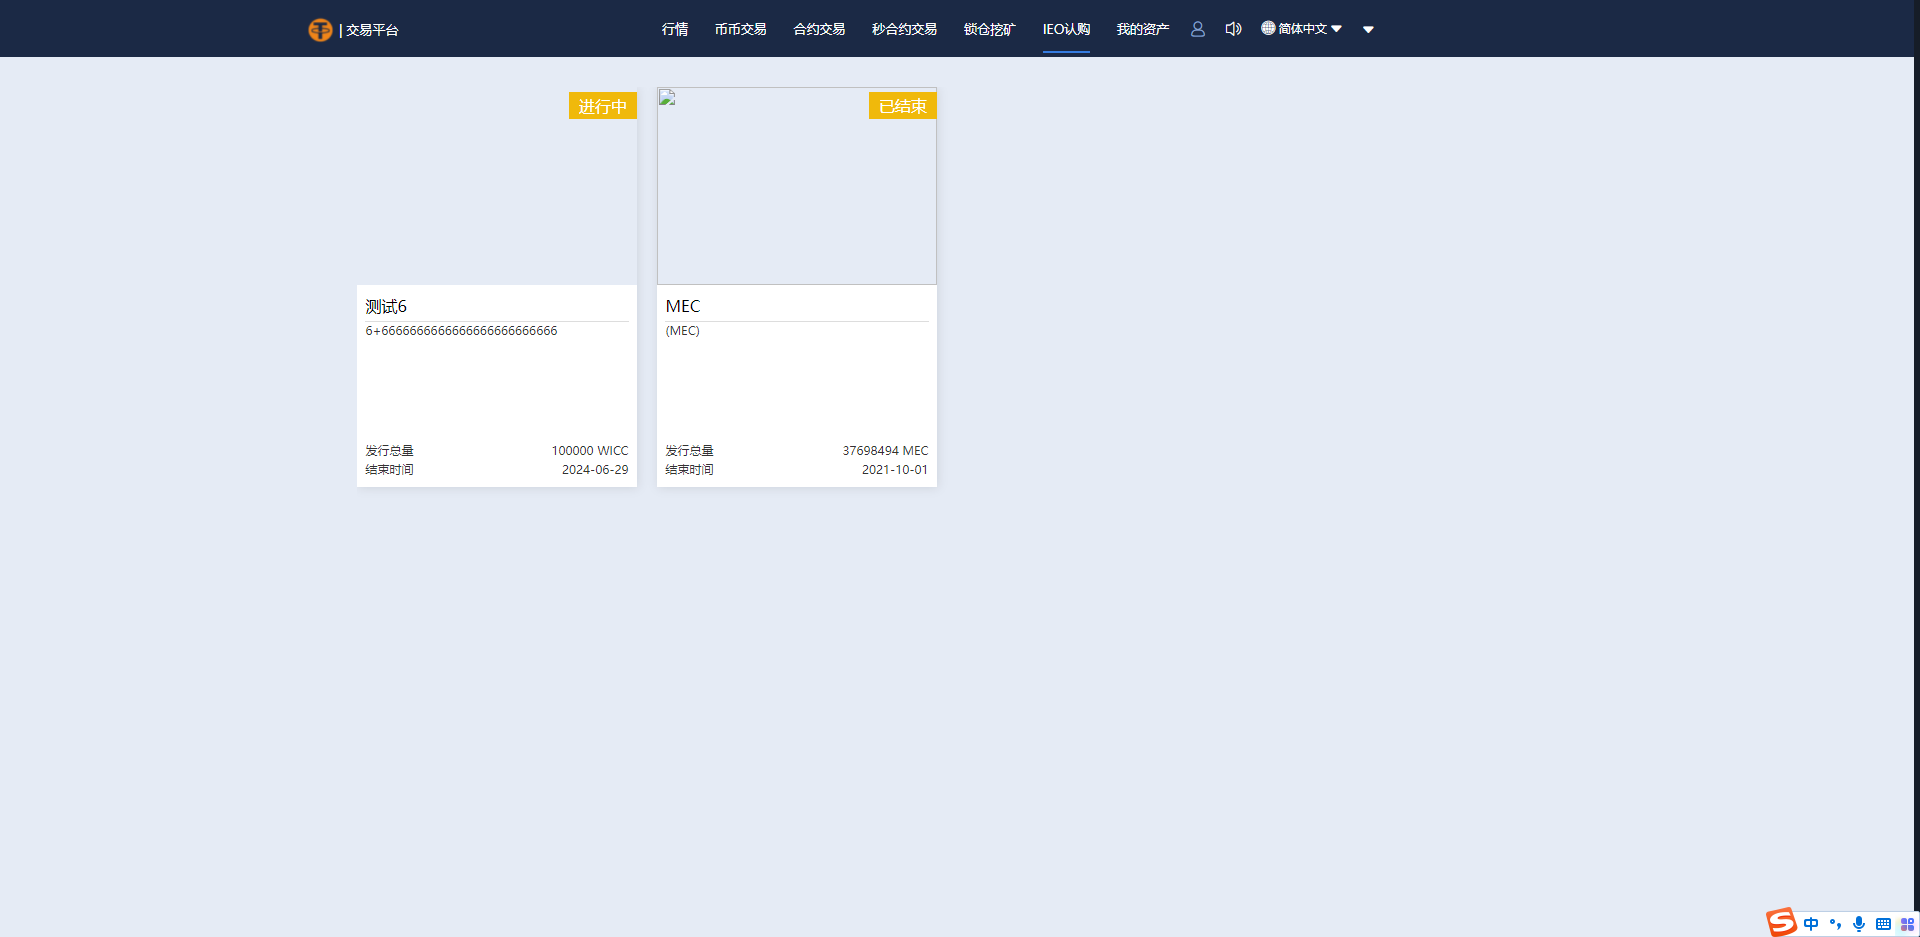1920x937 pixels.
Task: Toggle the Sogou punctuation mode icon
Action: (1835, 924)
